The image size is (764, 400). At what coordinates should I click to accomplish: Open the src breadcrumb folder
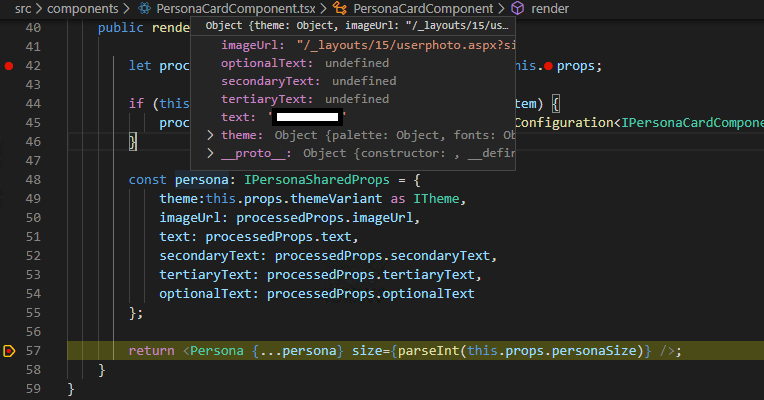click(x=23, y=8)
